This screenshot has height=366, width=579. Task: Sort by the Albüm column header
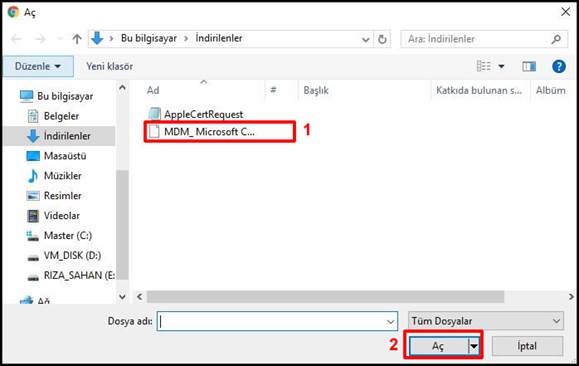click(551, 90)
